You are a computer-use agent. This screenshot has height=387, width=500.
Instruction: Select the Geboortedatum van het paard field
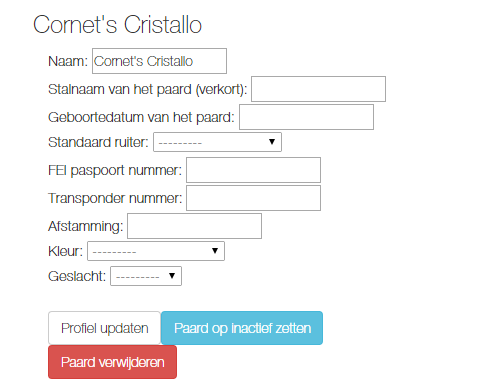[306, 117]
